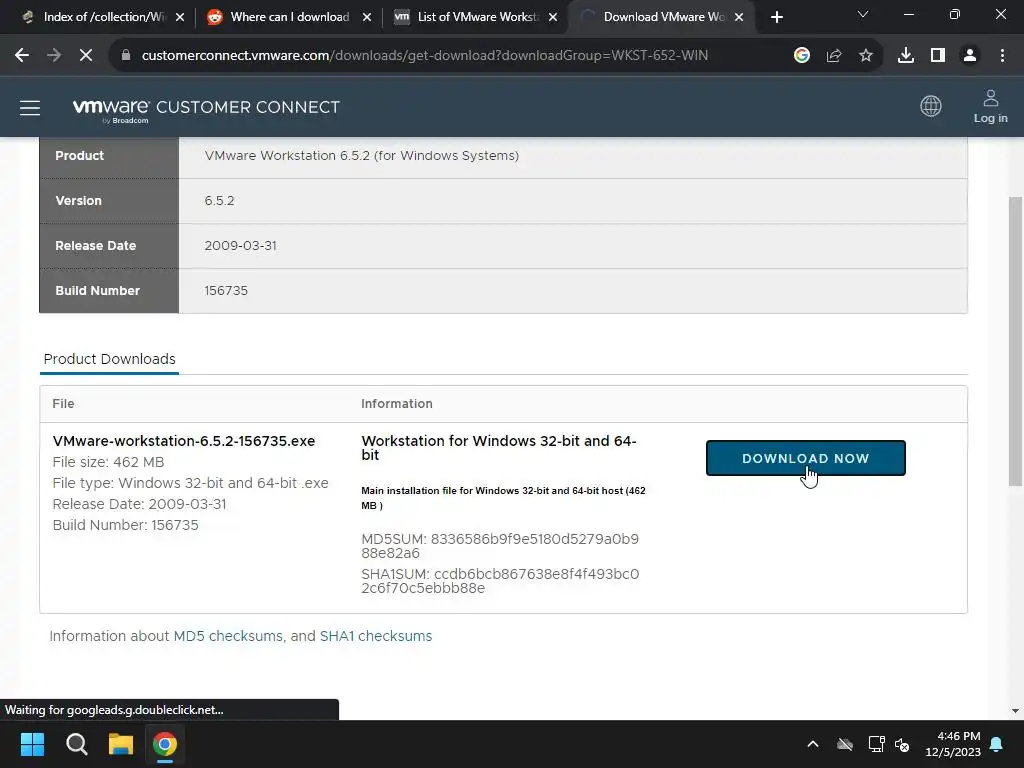Toggle the Chrome side panel
The image size is (1024, 768).
[x=938, y=56]
